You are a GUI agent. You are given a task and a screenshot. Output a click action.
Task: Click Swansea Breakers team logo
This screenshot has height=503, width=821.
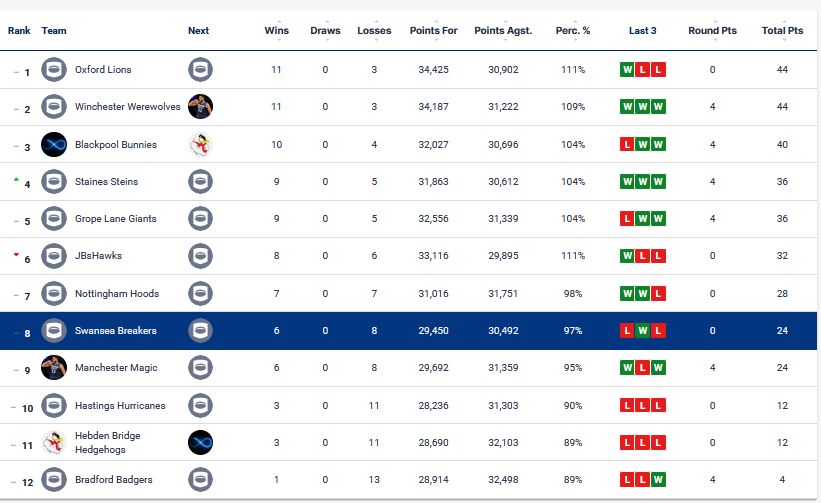click(x=54, y=330)
